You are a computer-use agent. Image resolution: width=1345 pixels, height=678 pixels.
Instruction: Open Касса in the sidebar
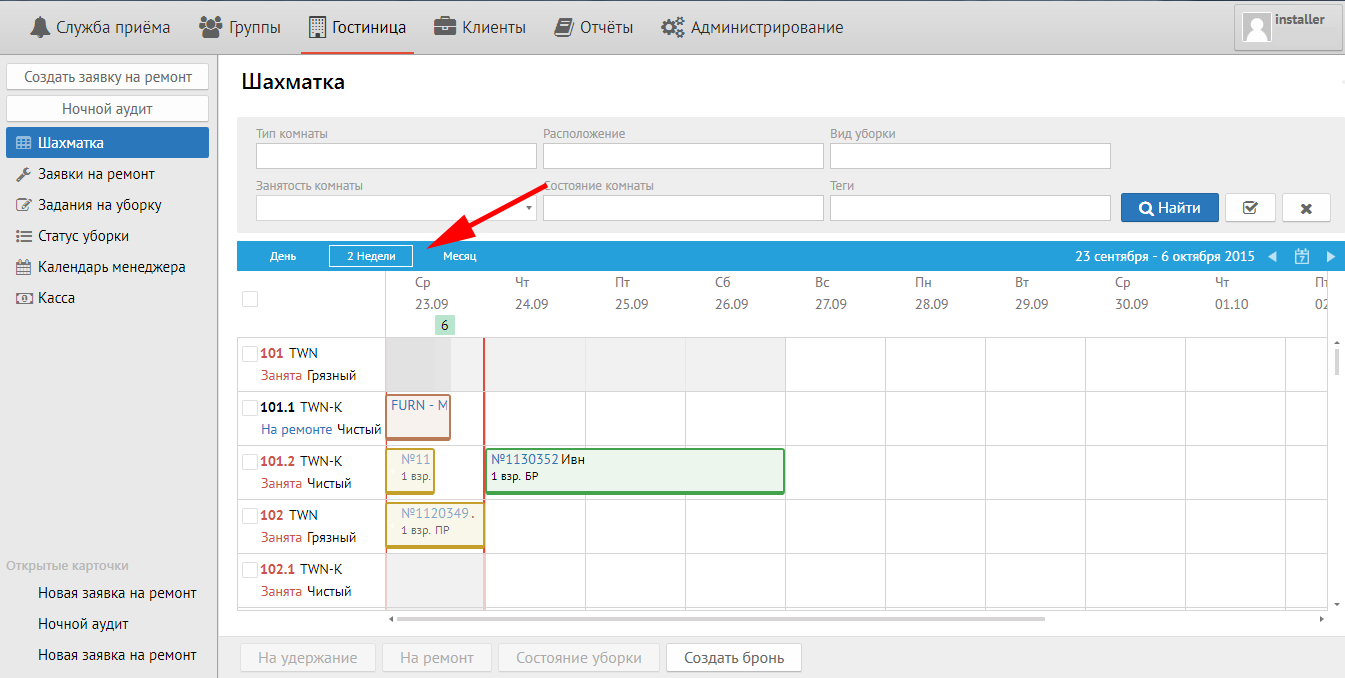click(x=56, y=298)
